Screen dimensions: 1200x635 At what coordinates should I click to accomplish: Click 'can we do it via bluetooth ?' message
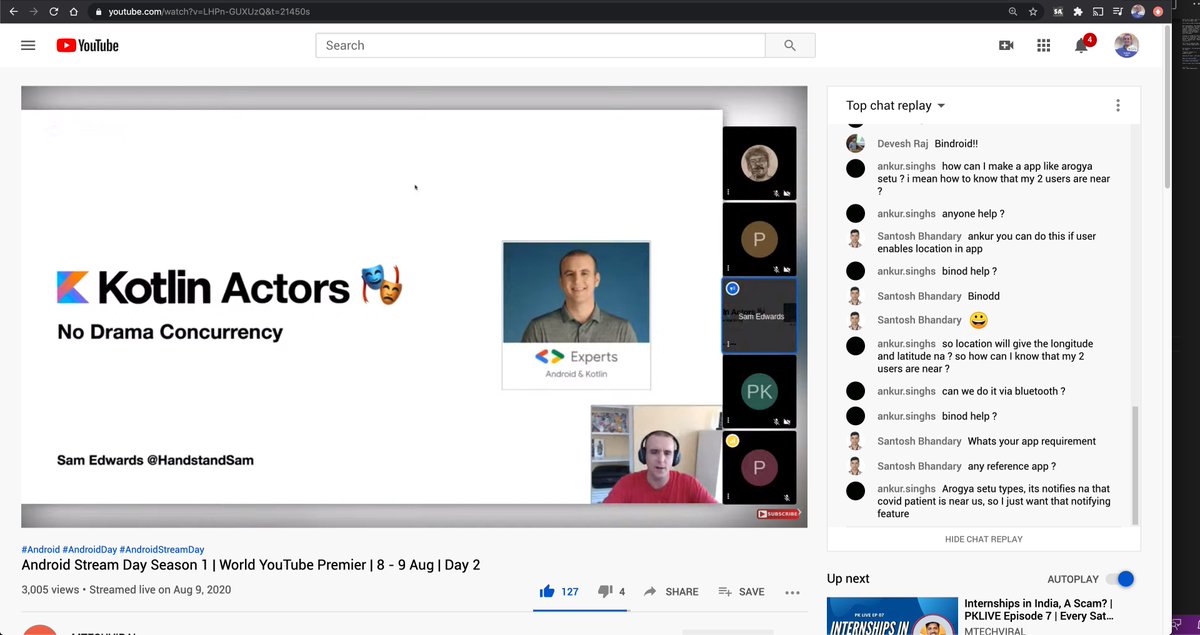coord(1003,391)
